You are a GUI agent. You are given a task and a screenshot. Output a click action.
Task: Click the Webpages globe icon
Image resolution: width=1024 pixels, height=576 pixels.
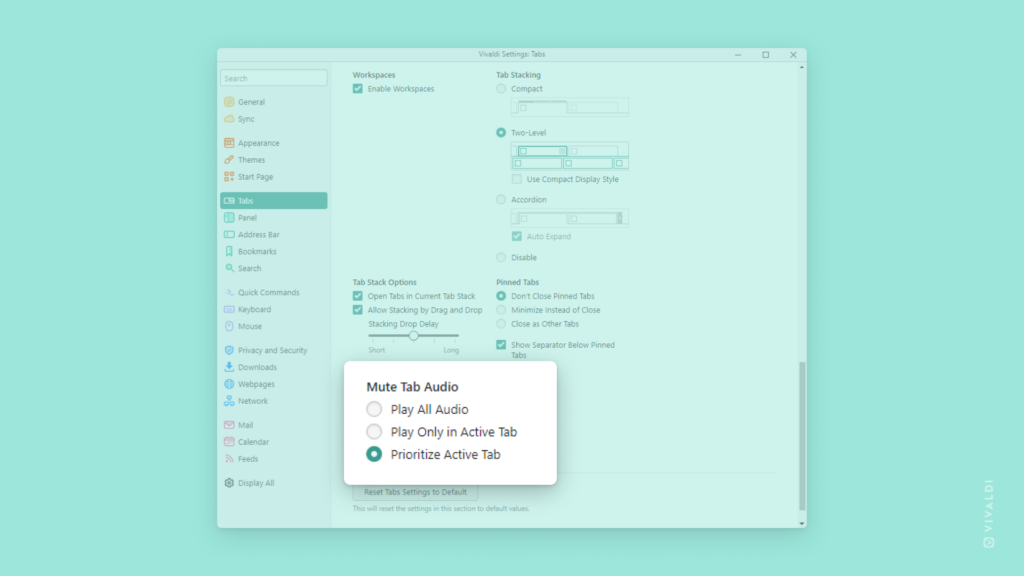(x=229, y=384)
